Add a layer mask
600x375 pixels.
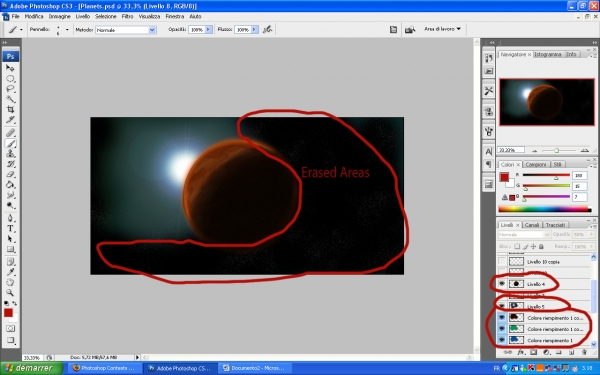point(533,352)
